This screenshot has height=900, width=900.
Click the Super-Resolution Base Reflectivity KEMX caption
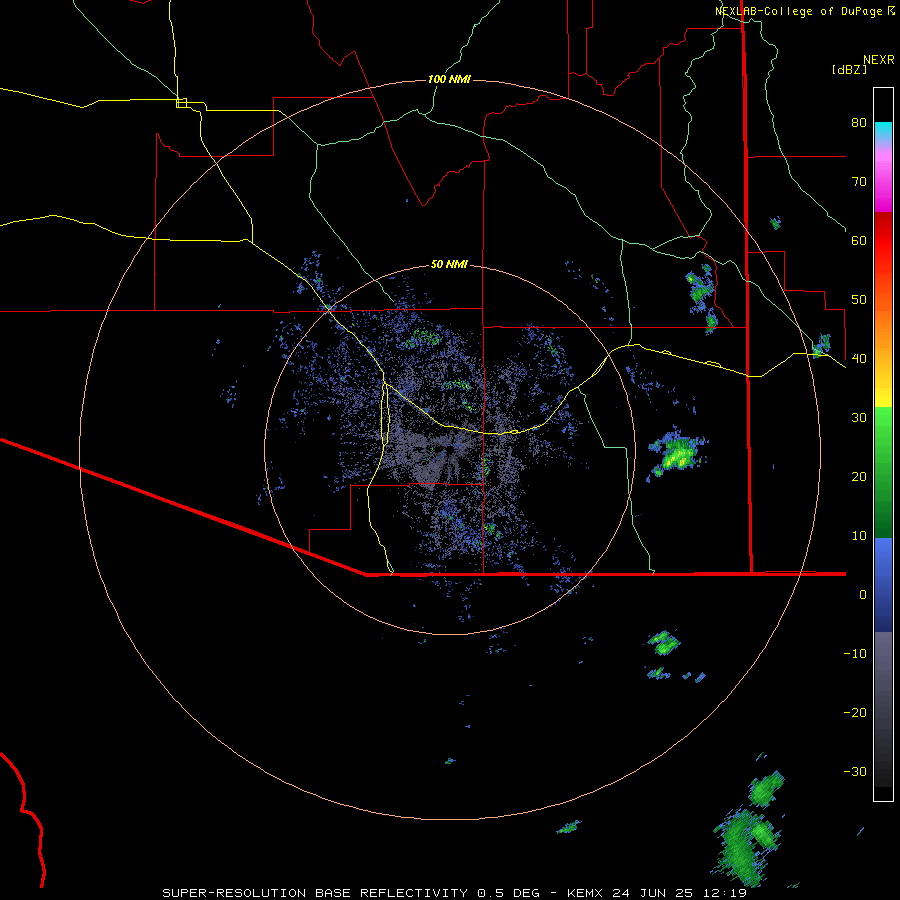click(x=454, y=893)
